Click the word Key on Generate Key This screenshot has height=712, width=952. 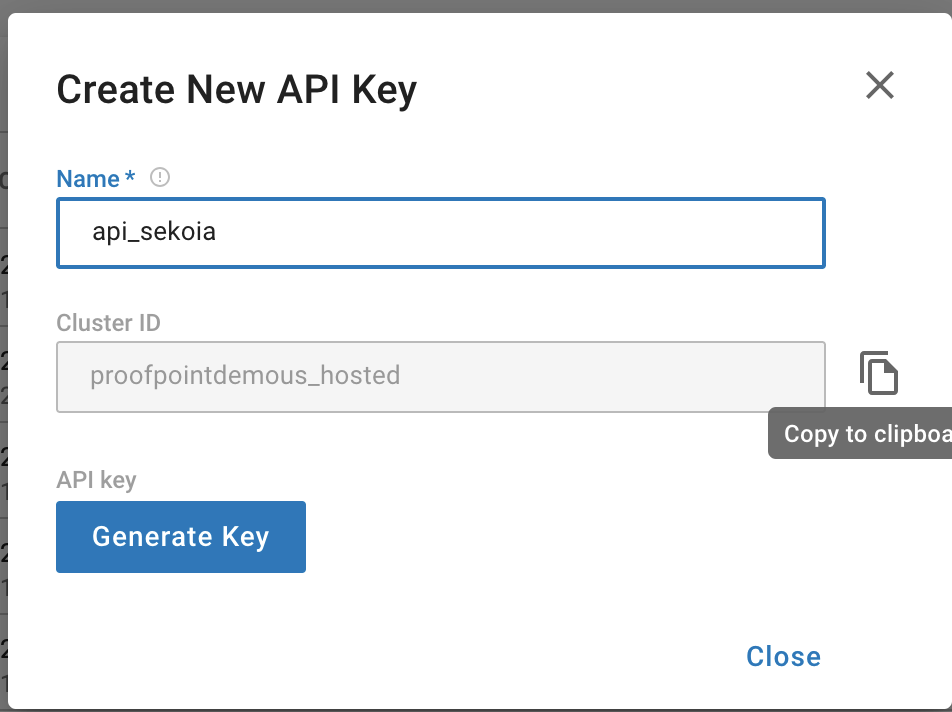246,537
